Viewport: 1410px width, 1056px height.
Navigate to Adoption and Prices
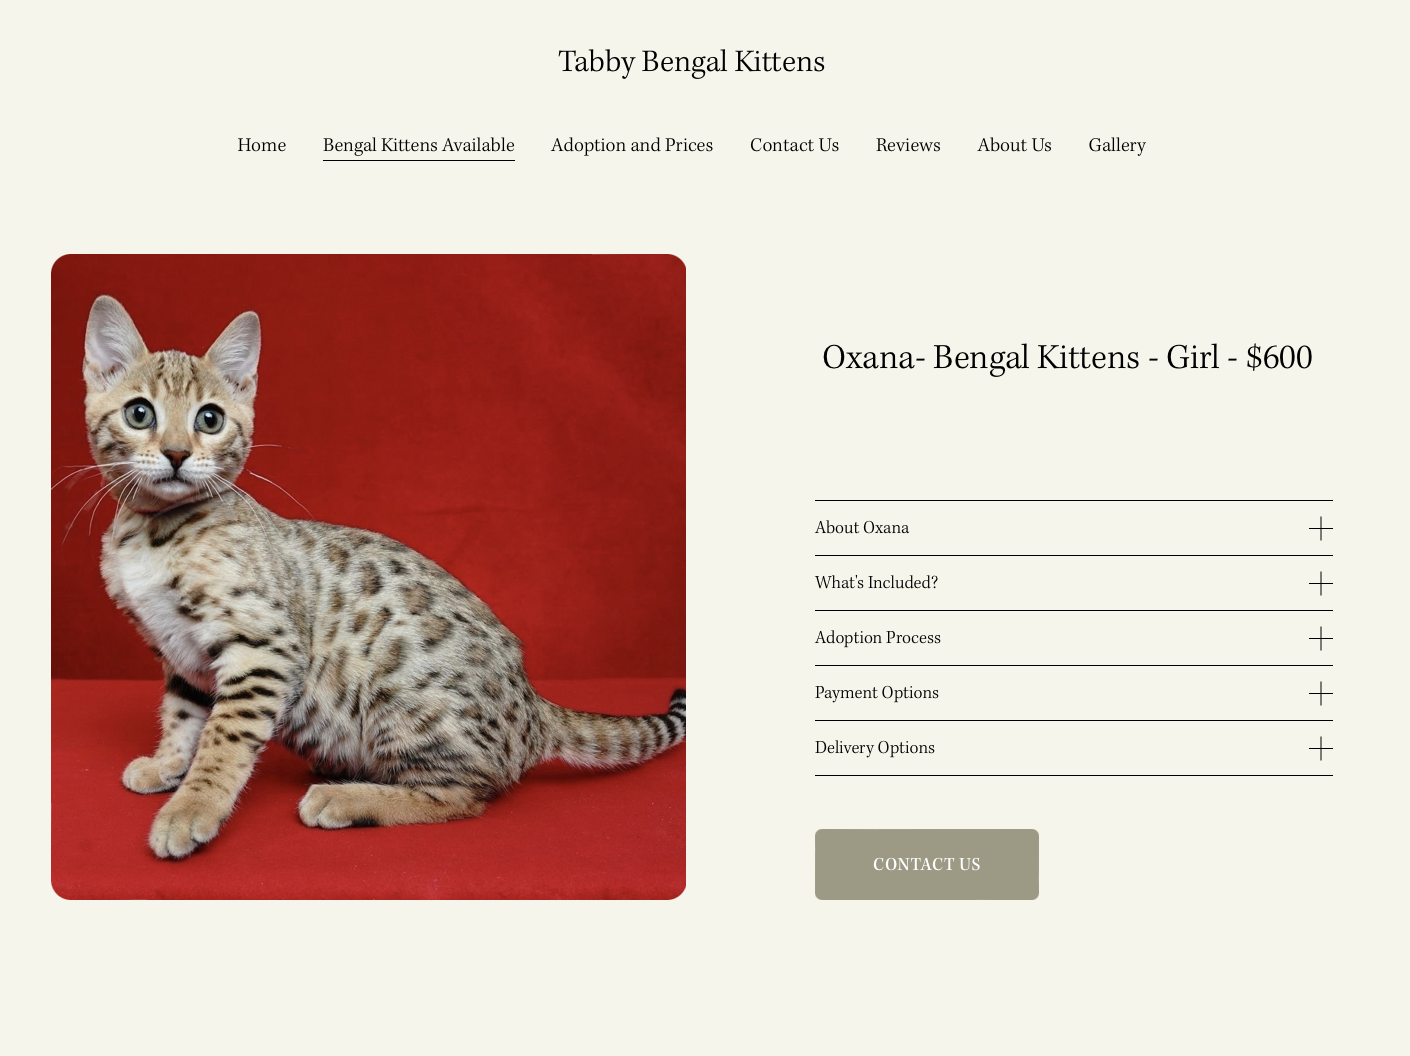632,145
